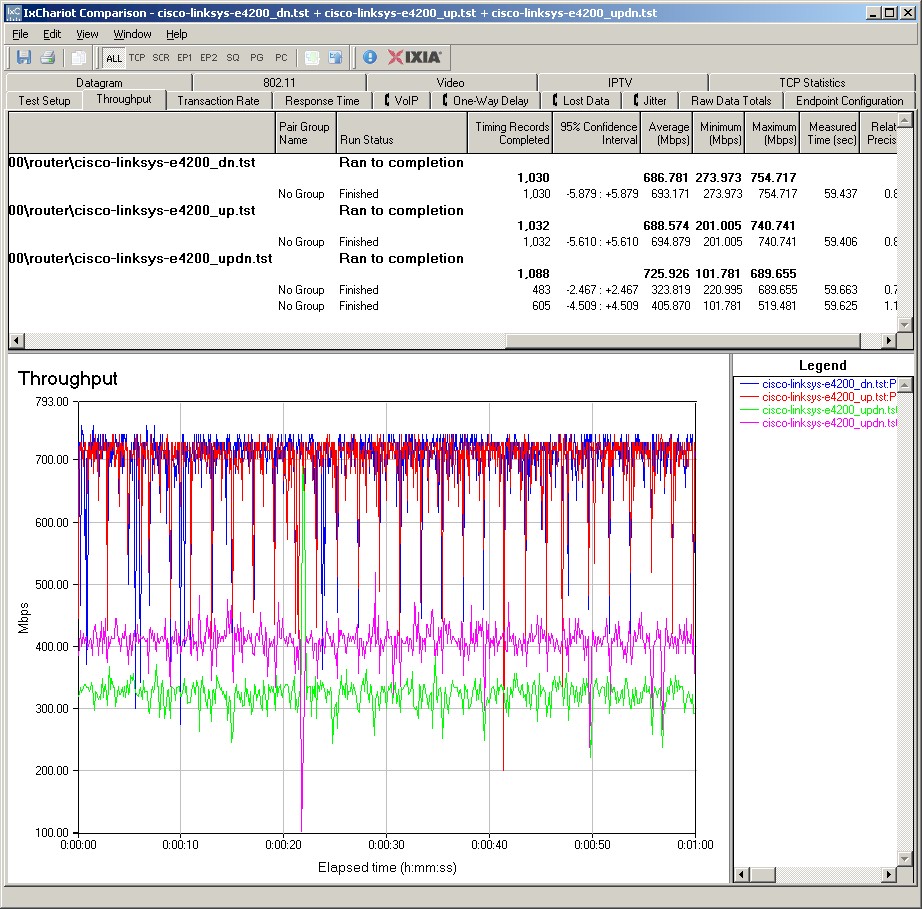Click the Run Status column header
The image size is (922, 909).
402,133
